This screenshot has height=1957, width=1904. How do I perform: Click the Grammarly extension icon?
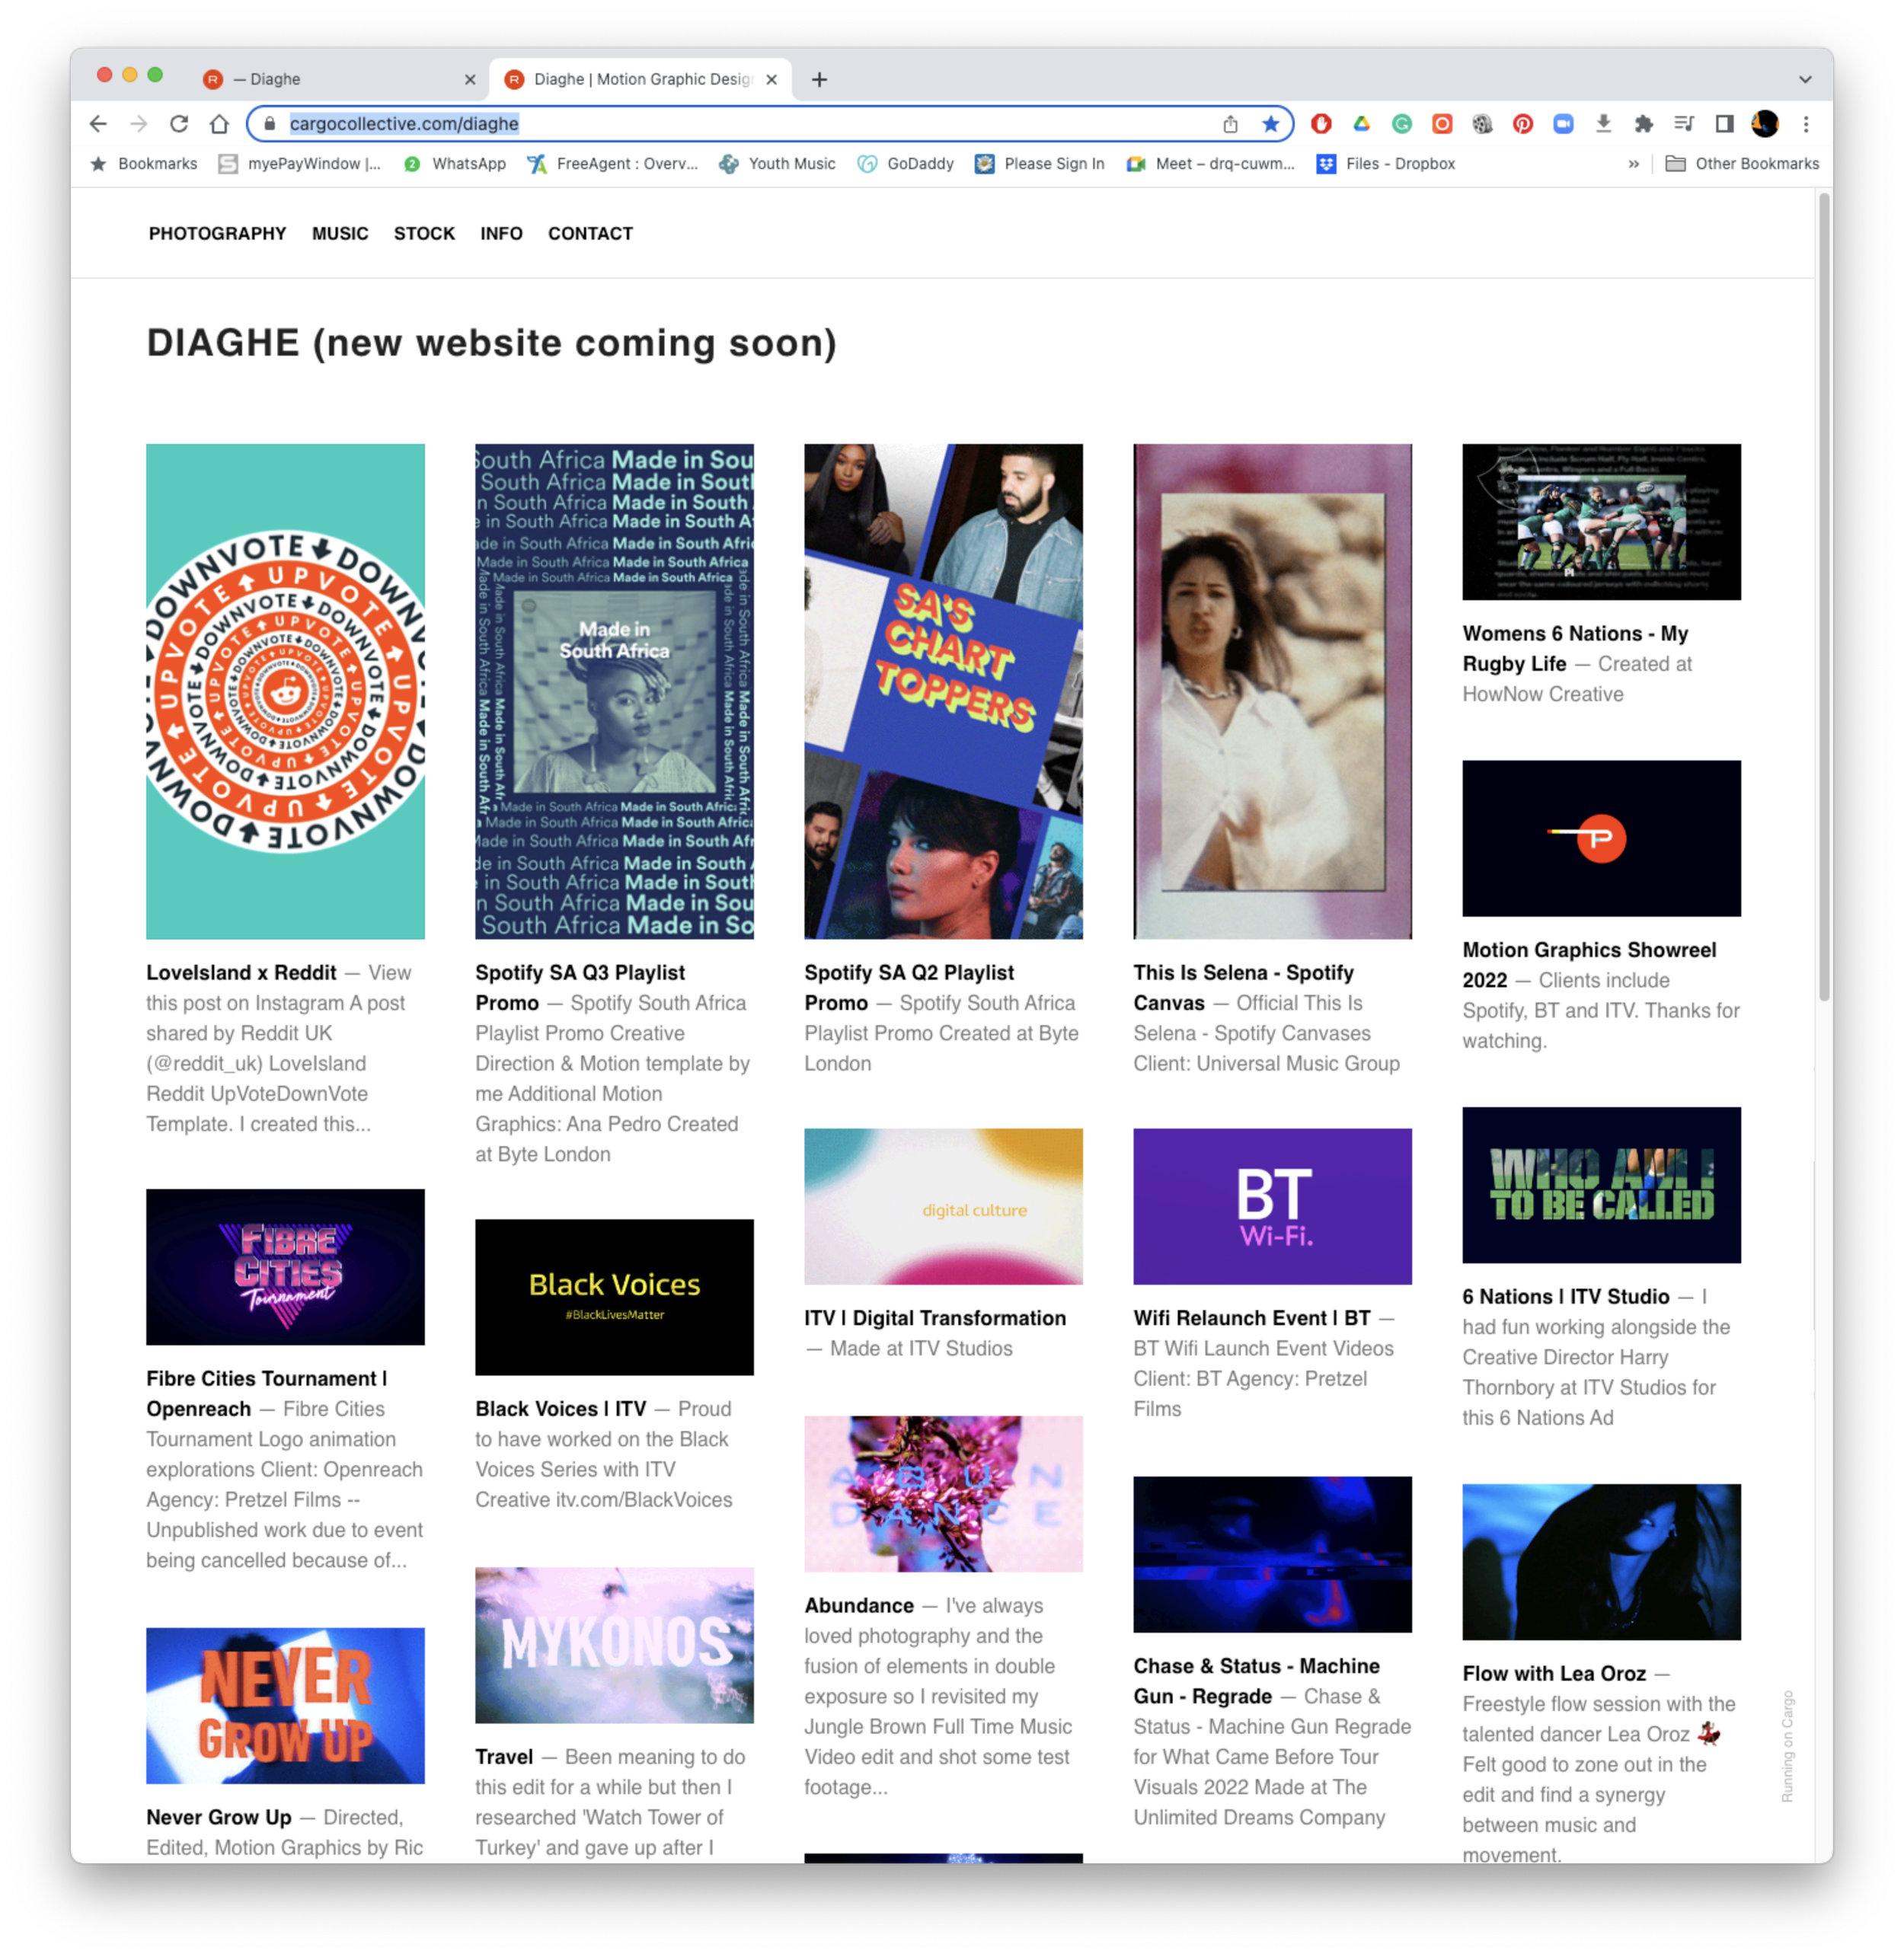[1402, 124]
